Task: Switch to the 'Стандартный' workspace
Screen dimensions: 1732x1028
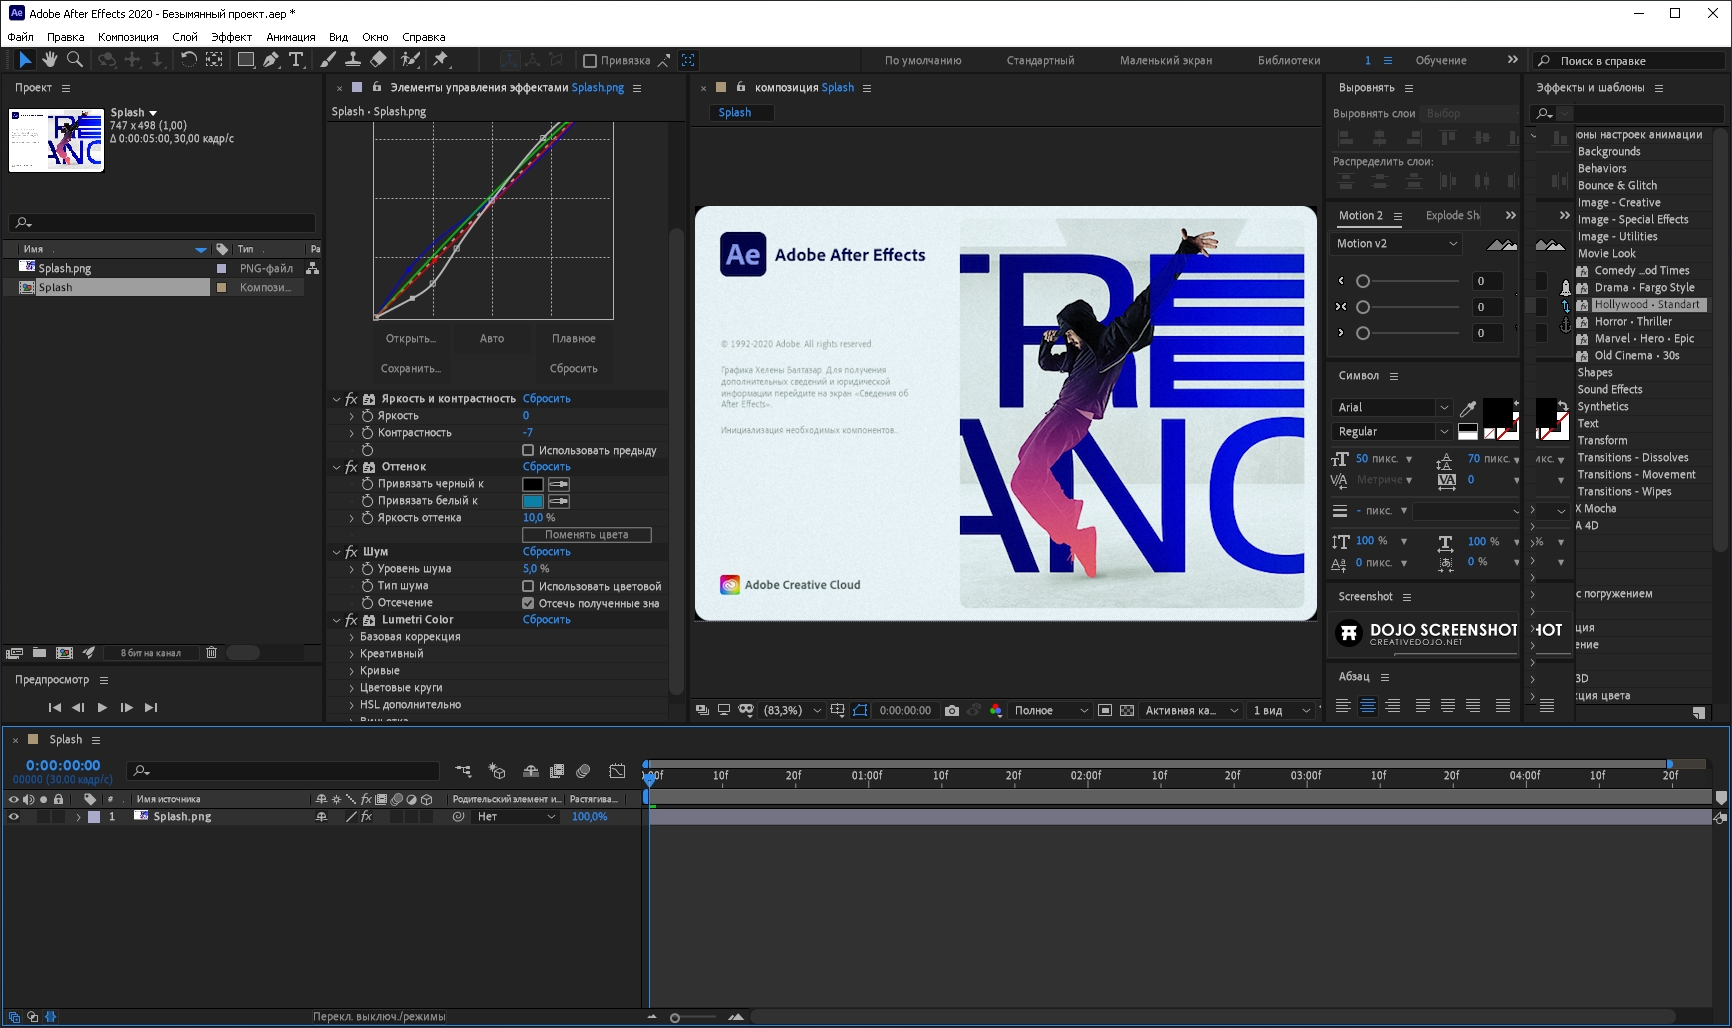Action: coord(1040,61)
